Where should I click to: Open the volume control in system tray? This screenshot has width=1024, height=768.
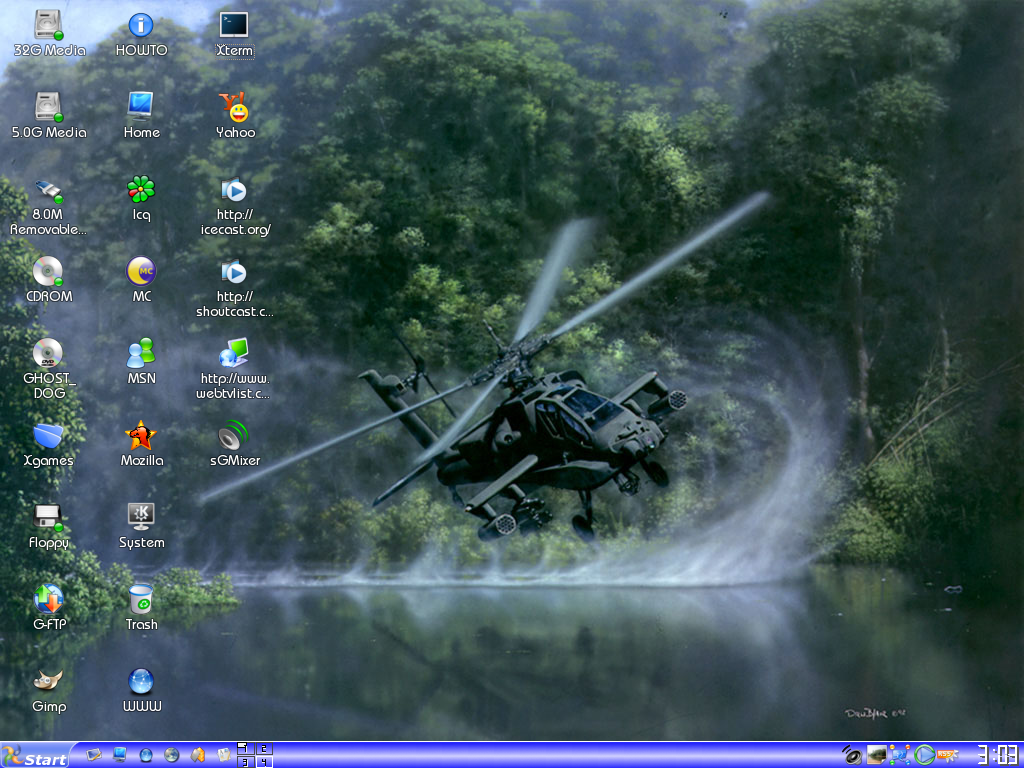(x=852, y=754)
